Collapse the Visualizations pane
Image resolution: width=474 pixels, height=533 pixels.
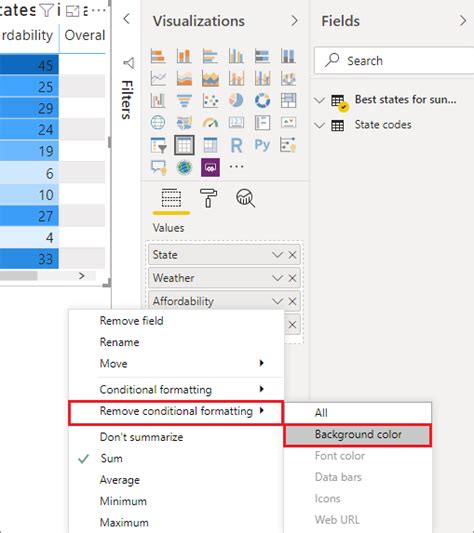coord(294,21)
